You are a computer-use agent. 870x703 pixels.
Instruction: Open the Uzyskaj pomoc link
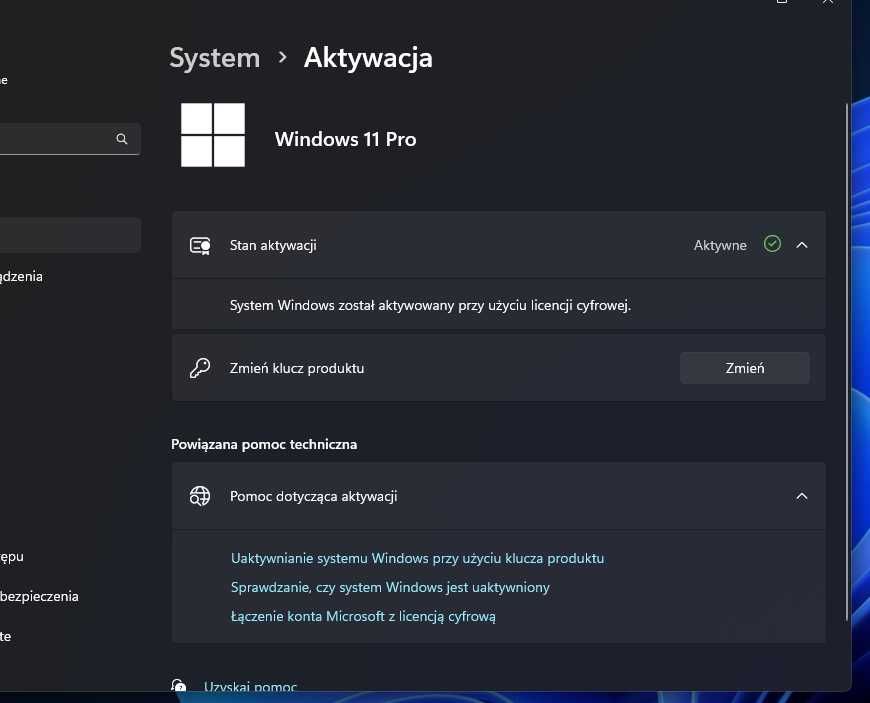(250, 686)
